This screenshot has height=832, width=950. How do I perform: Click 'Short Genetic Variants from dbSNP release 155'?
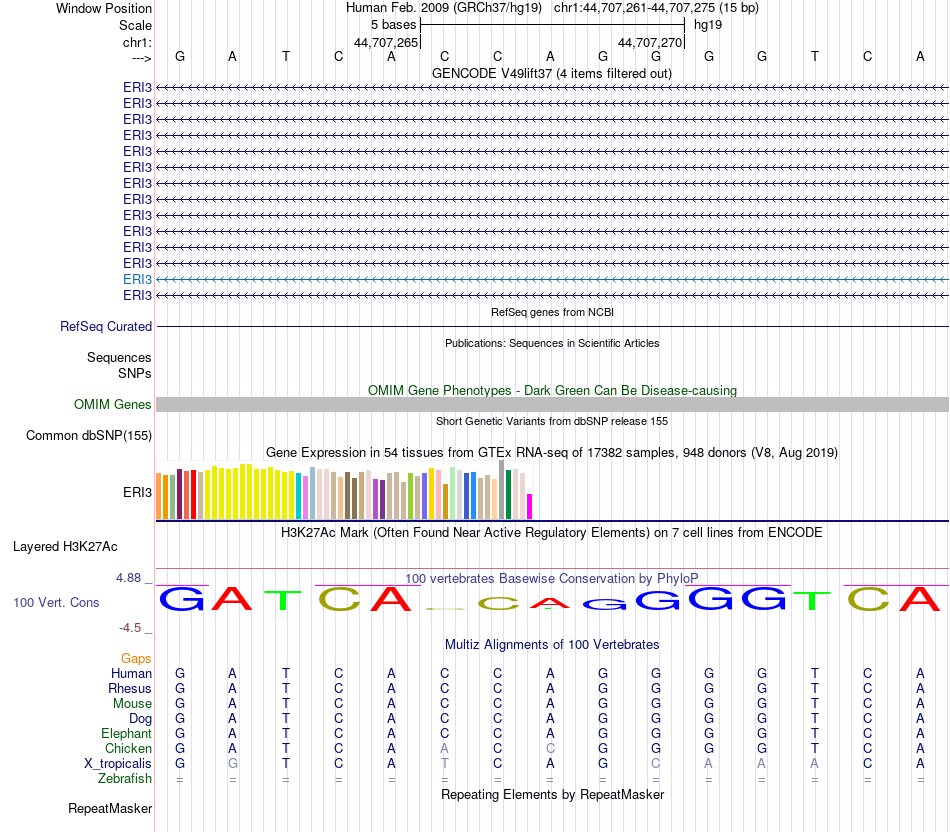(552, 421)
